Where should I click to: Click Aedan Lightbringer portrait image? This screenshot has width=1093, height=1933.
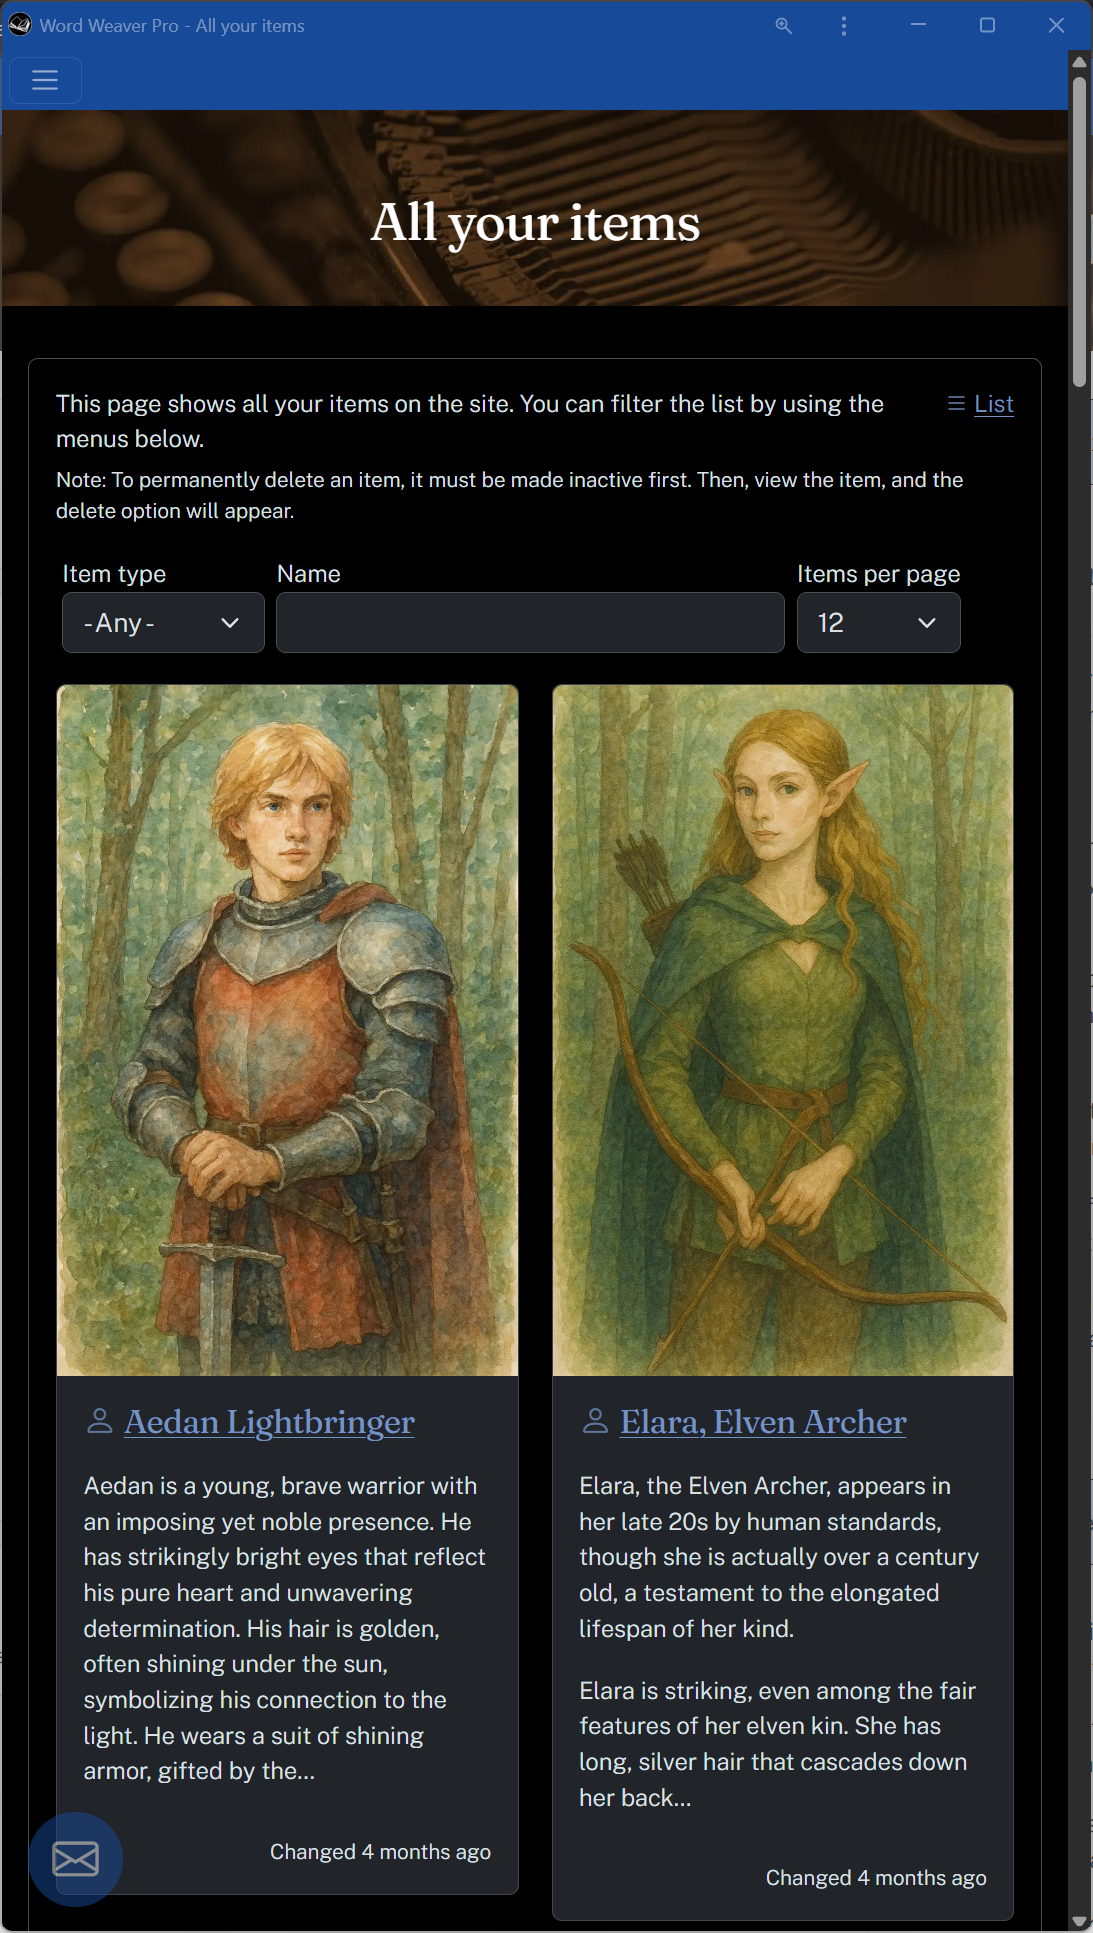pos(287,1030)
